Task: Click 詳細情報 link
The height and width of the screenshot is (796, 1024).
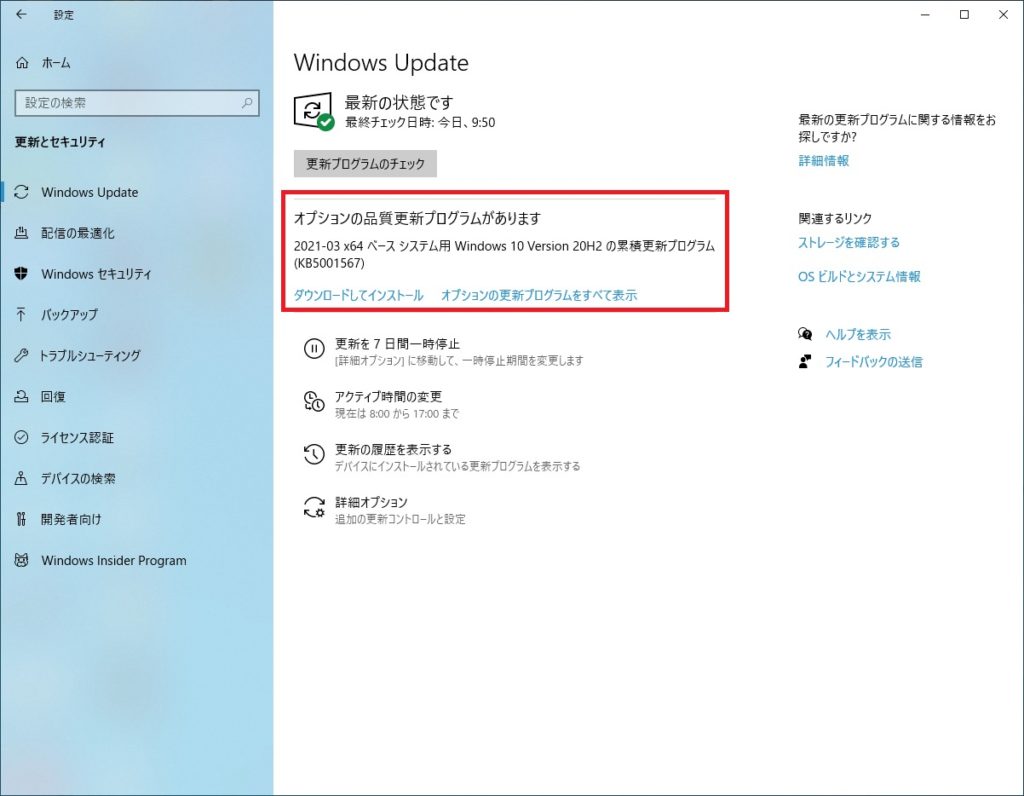Action: click(x=824, y=161)
